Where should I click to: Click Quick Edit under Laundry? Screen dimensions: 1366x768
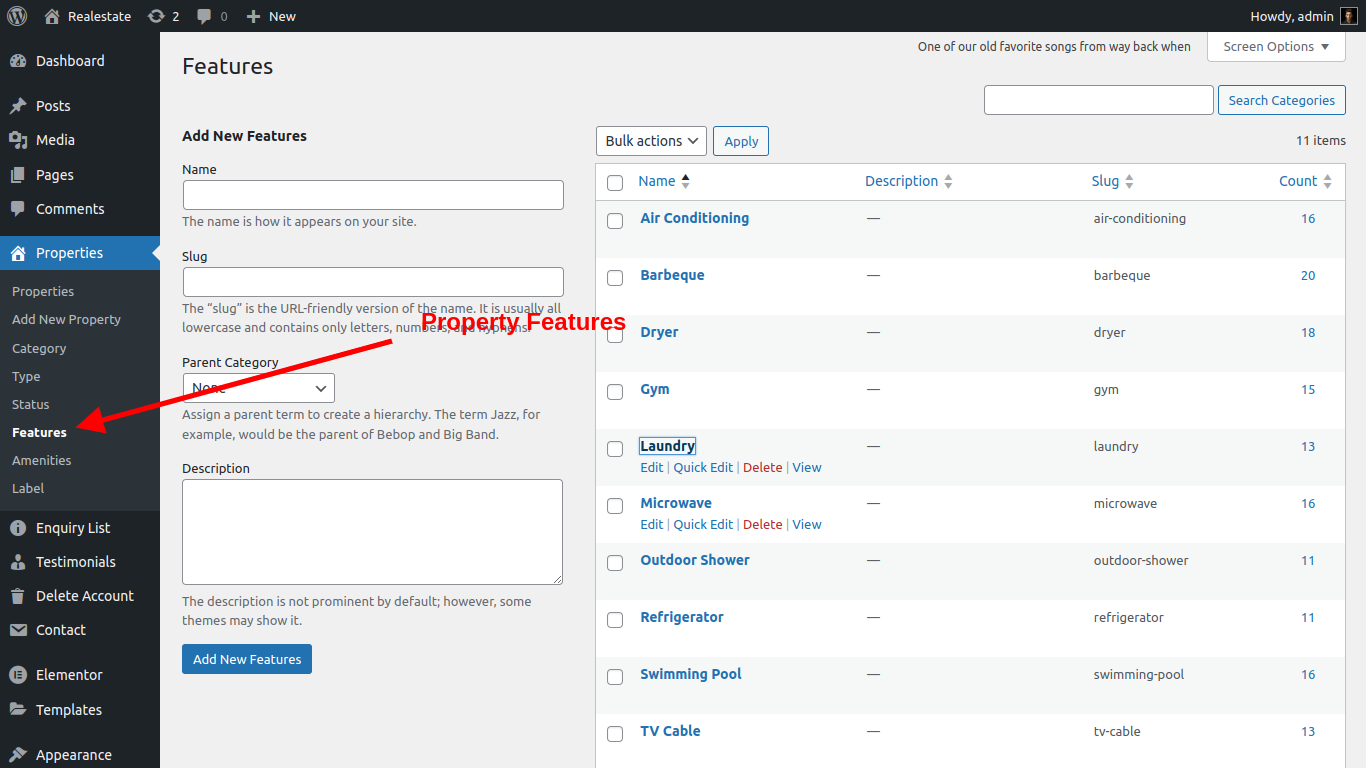coord(703,467)
